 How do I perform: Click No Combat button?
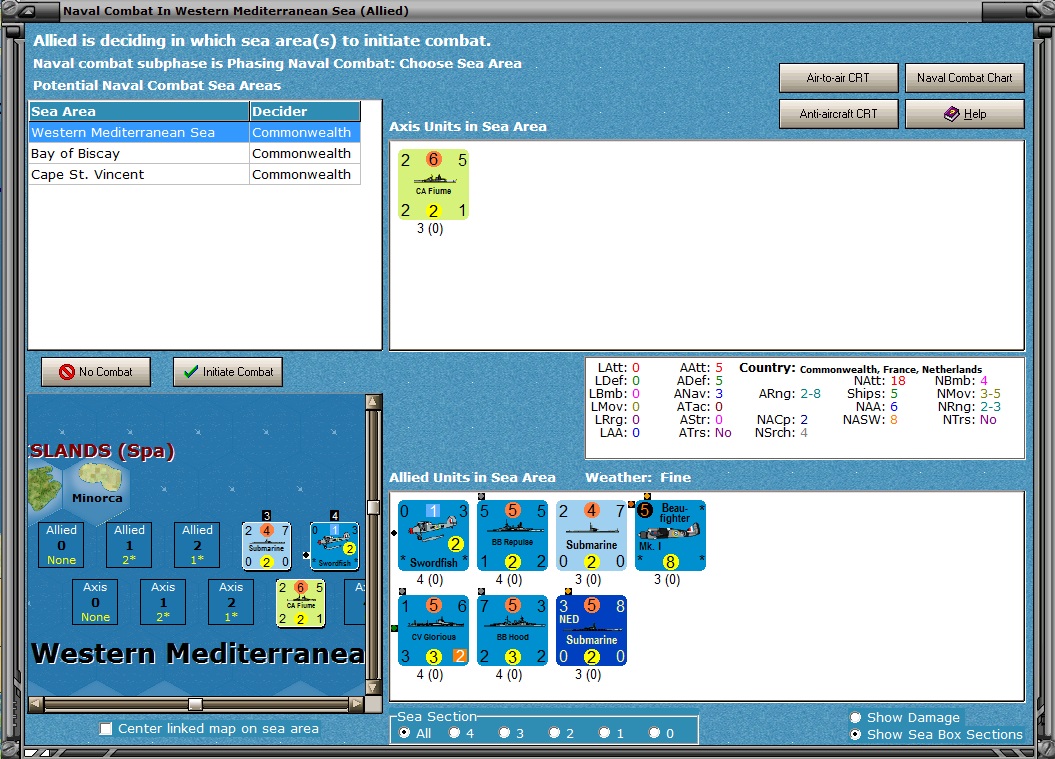point(96,371)
